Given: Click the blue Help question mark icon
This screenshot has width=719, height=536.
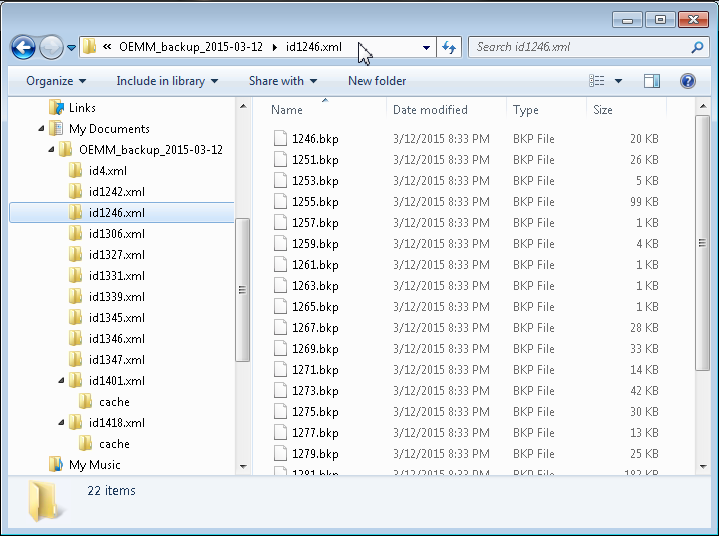Looking at the screenshot, I should click(x=688, y=81).
